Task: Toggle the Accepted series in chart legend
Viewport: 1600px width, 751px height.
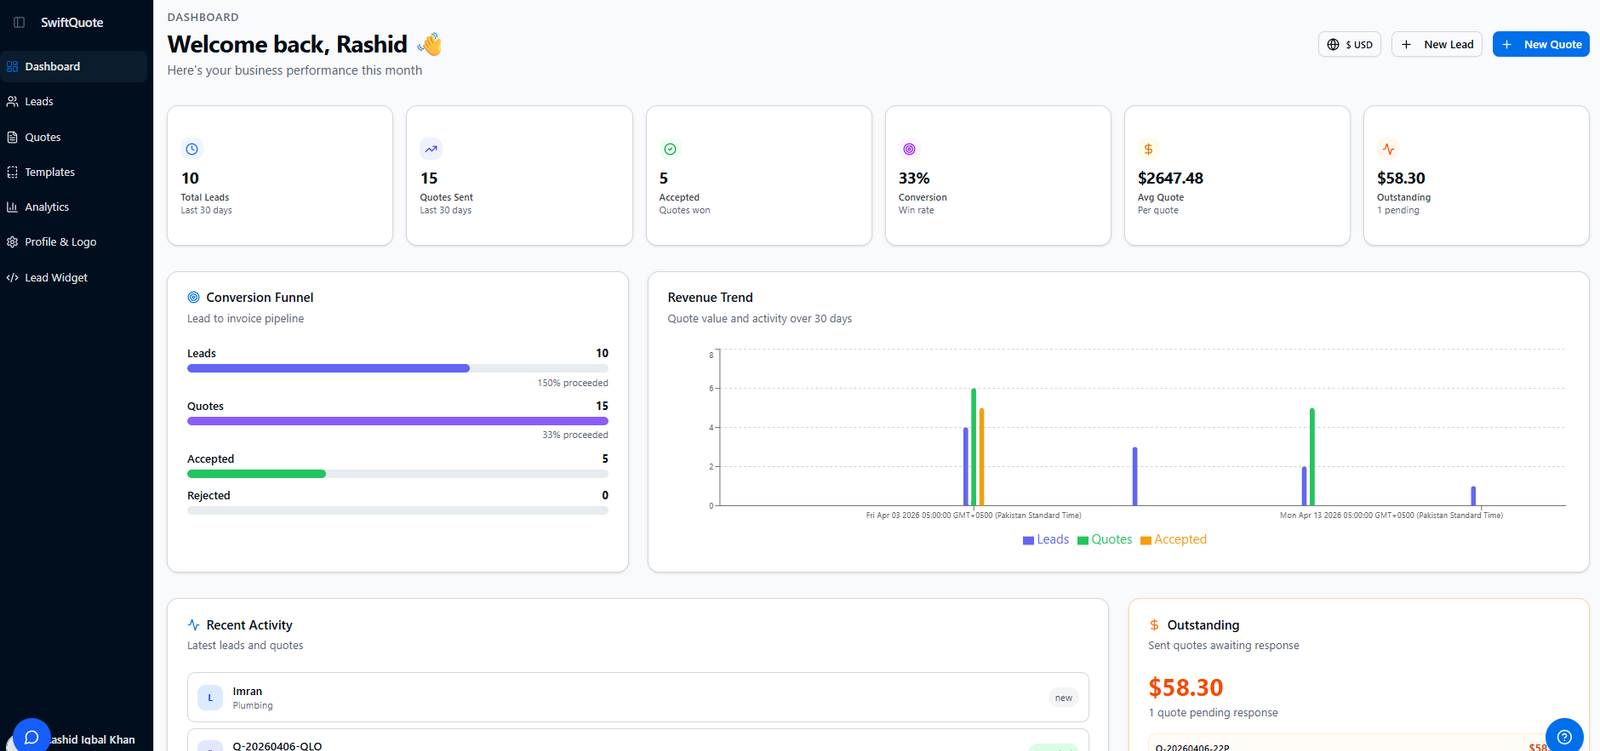Action: pyautogui.click(x=1174, y=540)
